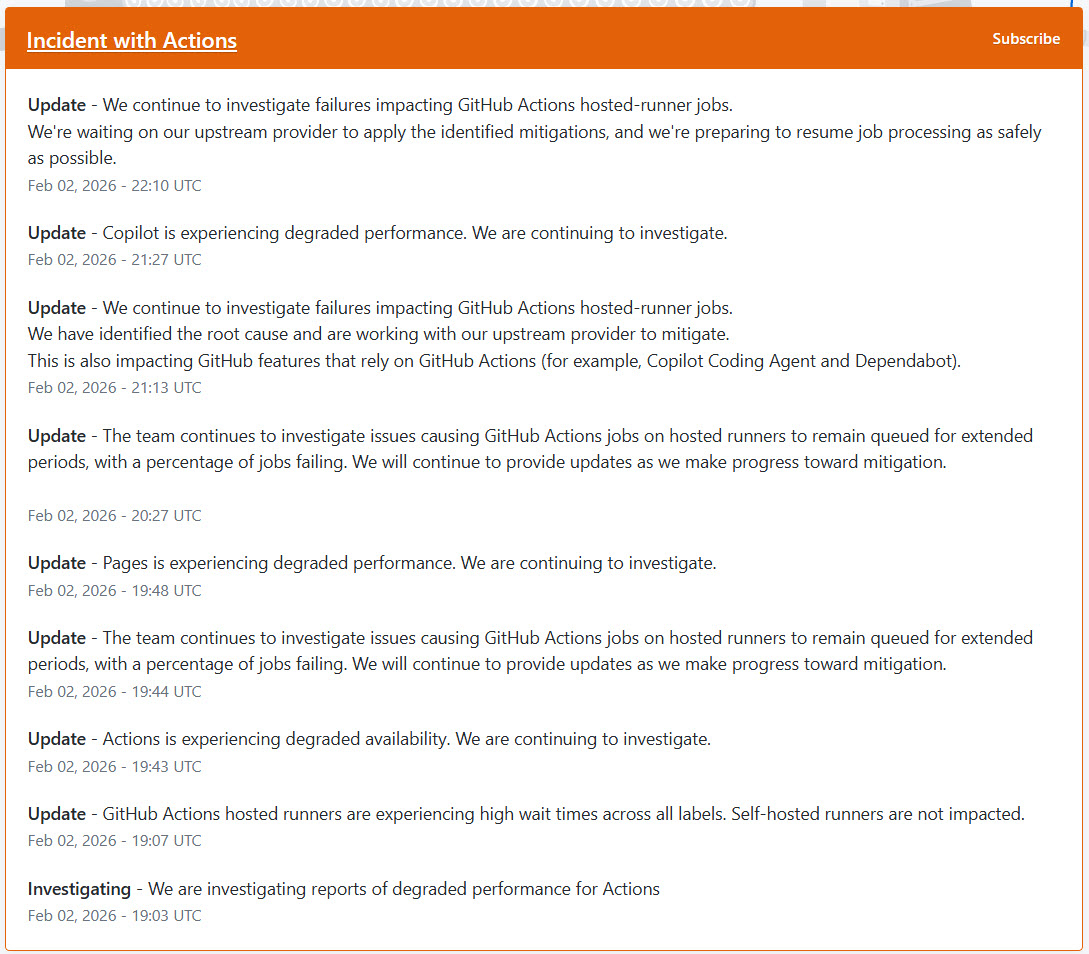
Task: Click the Actions degraded availability update text
Action: coord(406,739)
